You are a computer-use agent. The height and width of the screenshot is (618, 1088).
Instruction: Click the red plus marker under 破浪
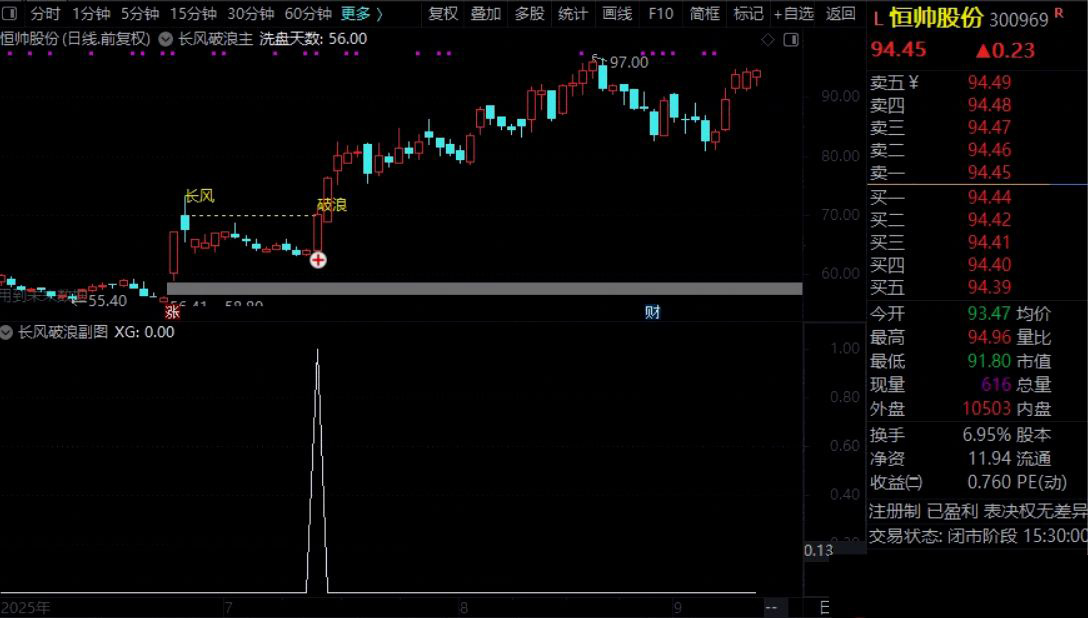[x=318, y=260]
